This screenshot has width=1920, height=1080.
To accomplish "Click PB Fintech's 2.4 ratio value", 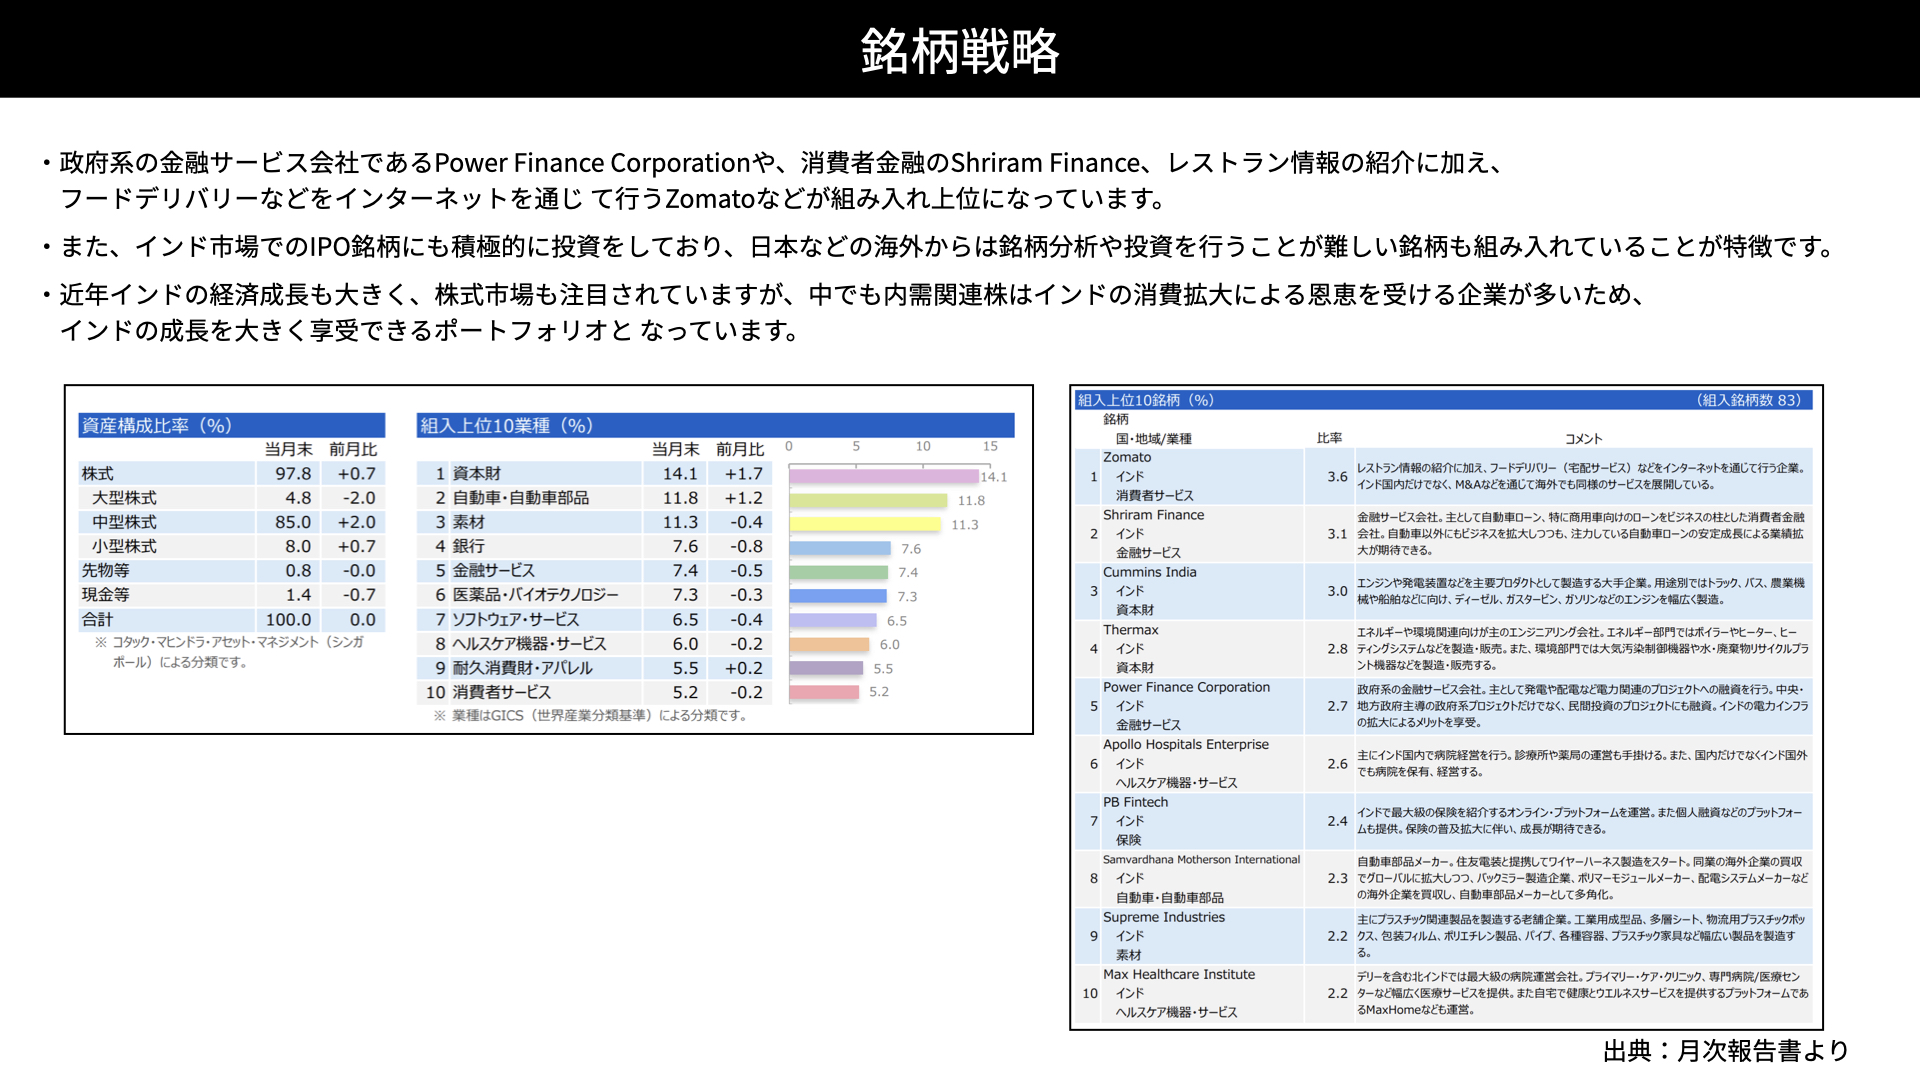I will point(1337,821).
